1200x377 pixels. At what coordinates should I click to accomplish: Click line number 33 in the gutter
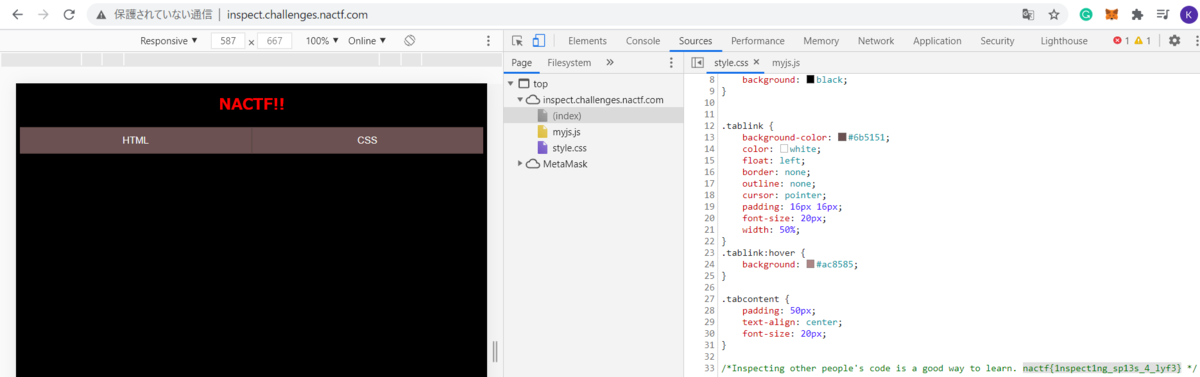point(710,368)
